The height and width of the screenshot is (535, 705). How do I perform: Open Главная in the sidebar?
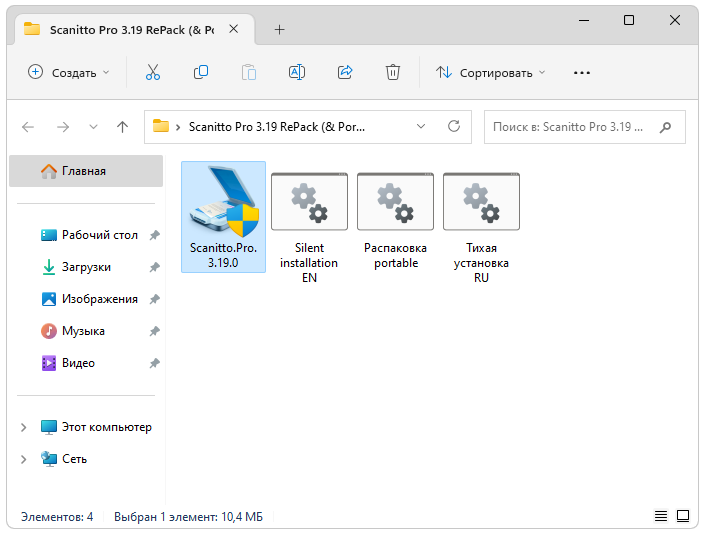click(x=86, y=171)
